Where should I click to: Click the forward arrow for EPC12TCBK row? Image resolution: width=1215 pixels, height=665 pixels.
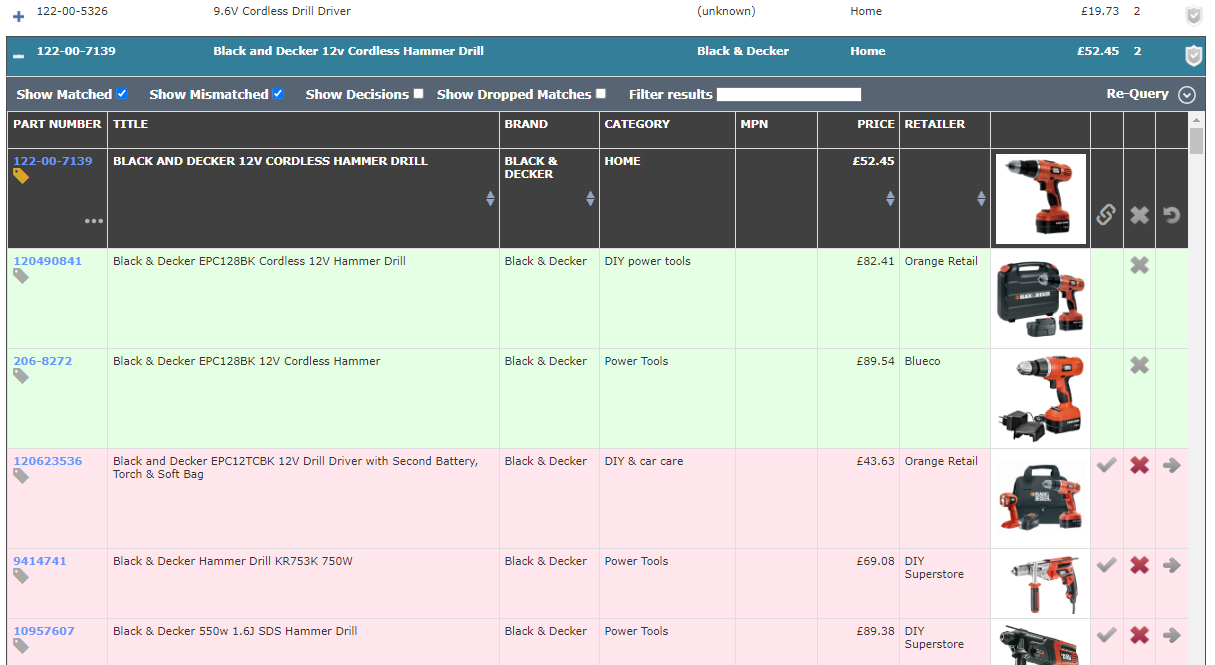pyautogui.click(x=1172, y=465)
